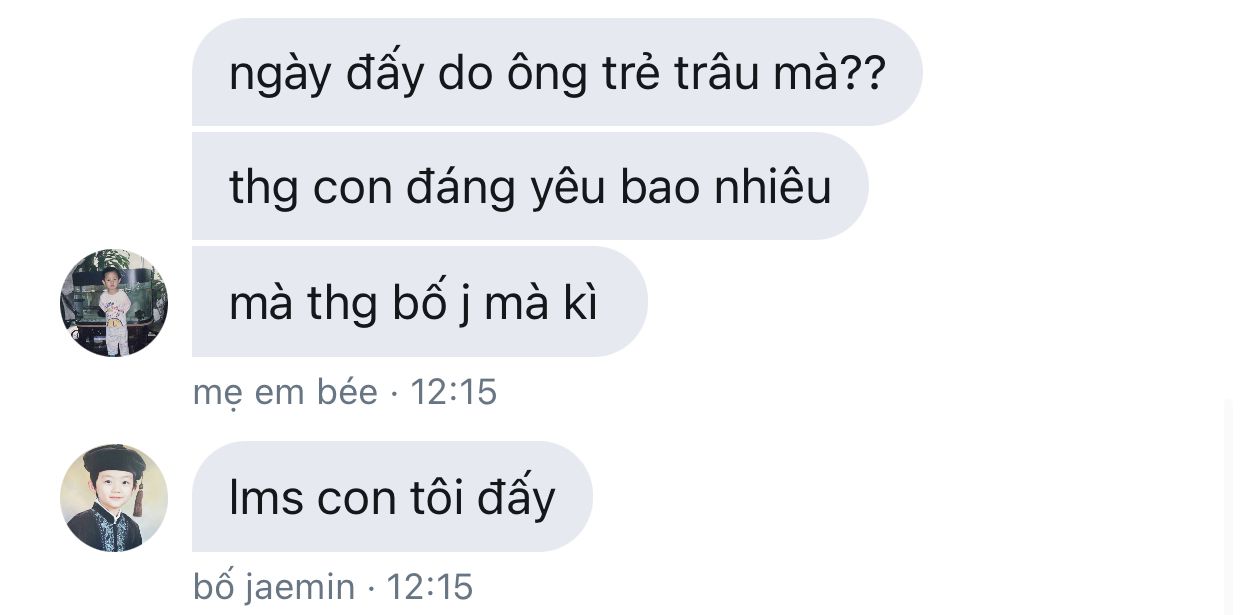The height and width of the screenshot is (615, 1242).
Task: Open bố jaemin's profile avatar
Action: click(x=114, y=497)
